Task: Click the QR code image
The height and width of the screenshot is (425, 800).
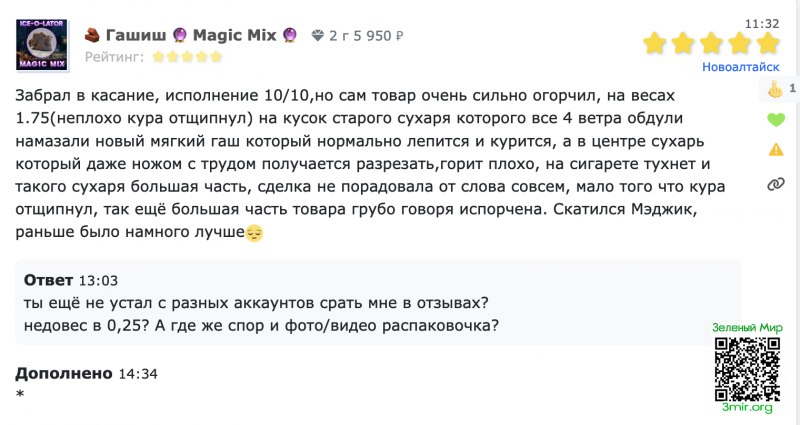Action: pyautogui.click(x=746, y=367)
